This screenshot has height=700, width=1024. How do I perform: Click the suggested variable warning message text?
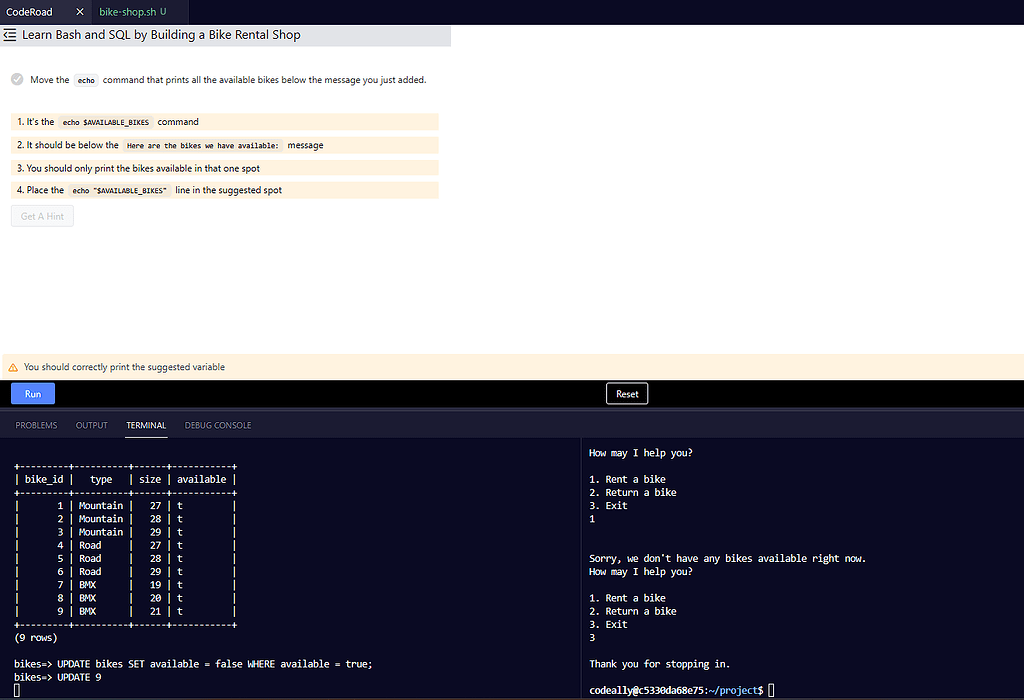point(125,367)
